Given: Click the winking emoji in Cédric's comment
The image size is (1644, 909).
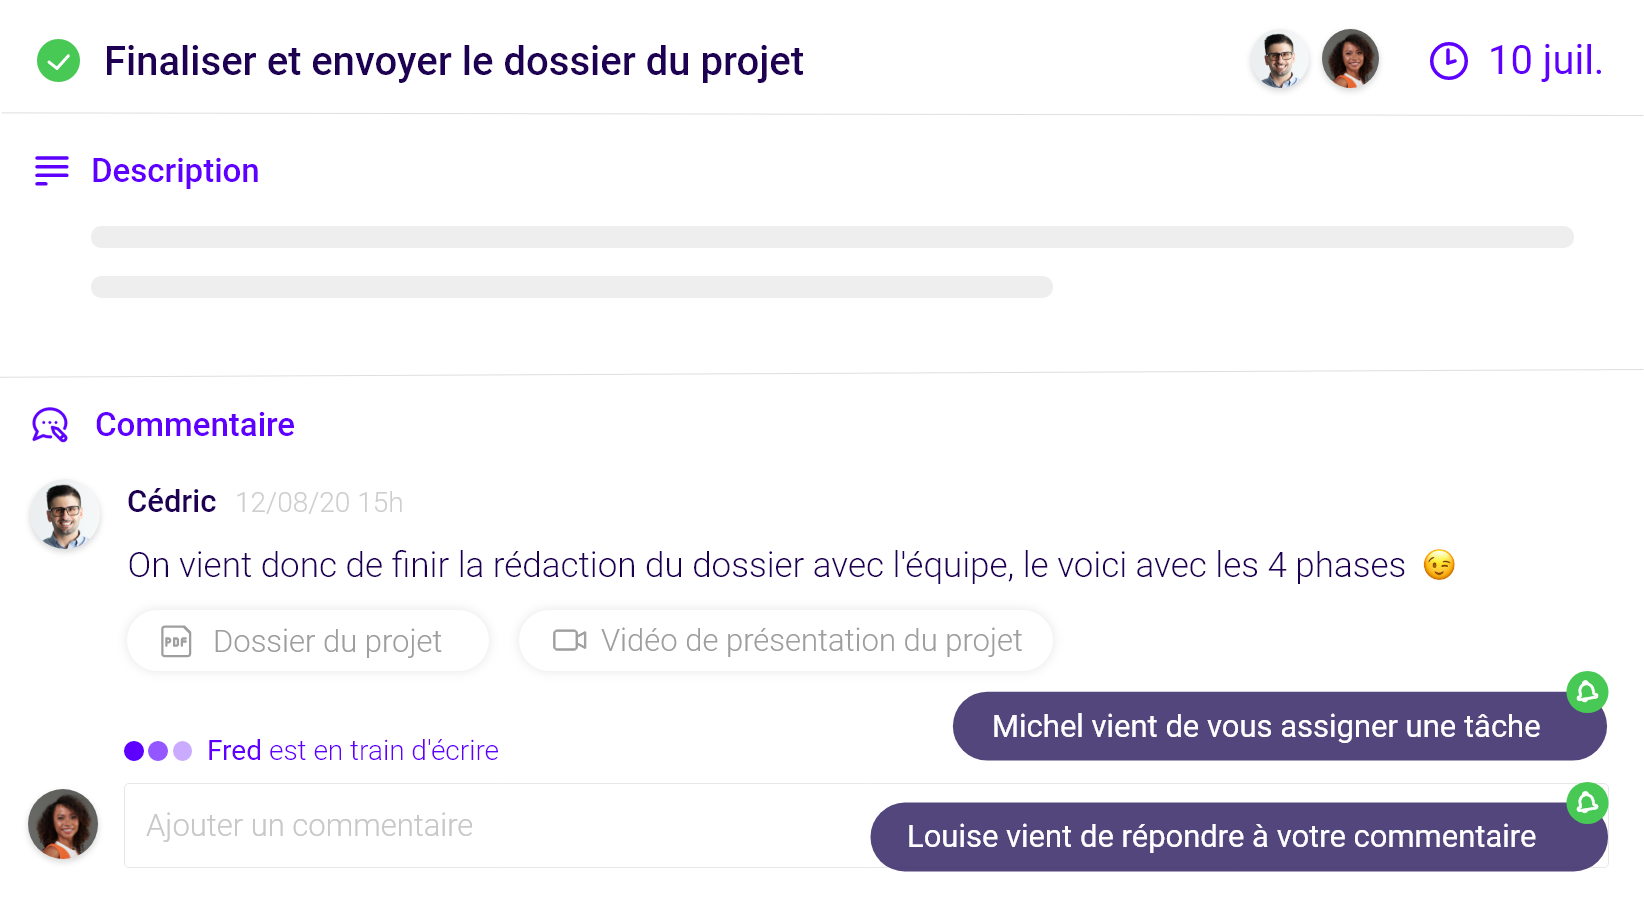Looking at the screenshot, I should (x=1441, y=564).
